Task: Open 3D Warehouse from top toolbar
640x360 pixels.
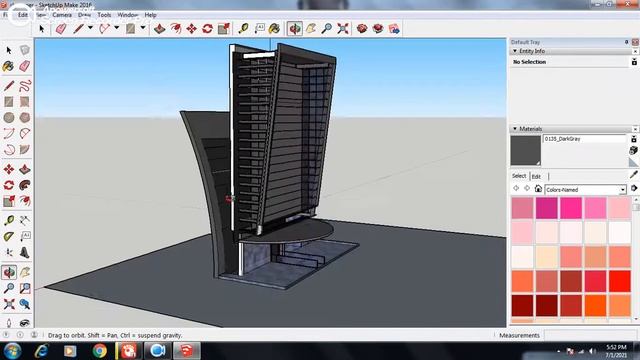Action: 362,29
